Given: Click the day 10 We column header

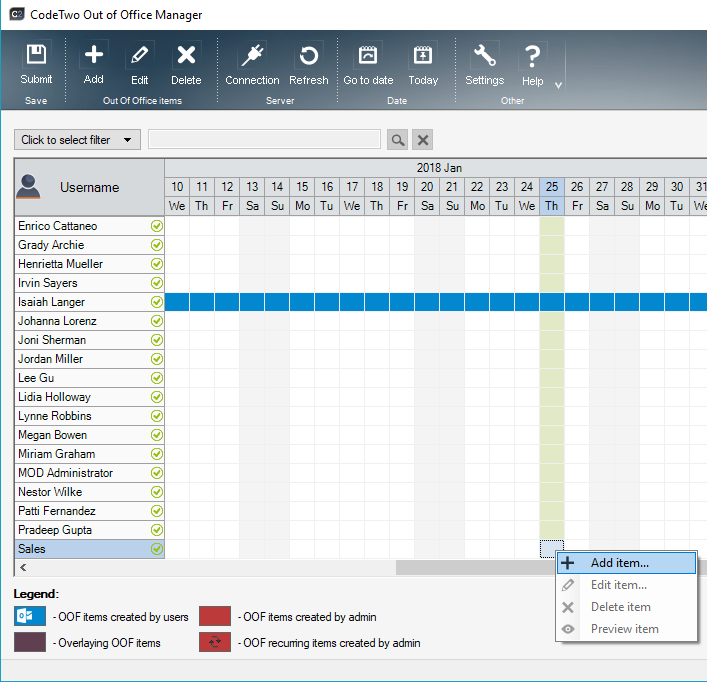Looking at the screenshot, I should (177, 197).
